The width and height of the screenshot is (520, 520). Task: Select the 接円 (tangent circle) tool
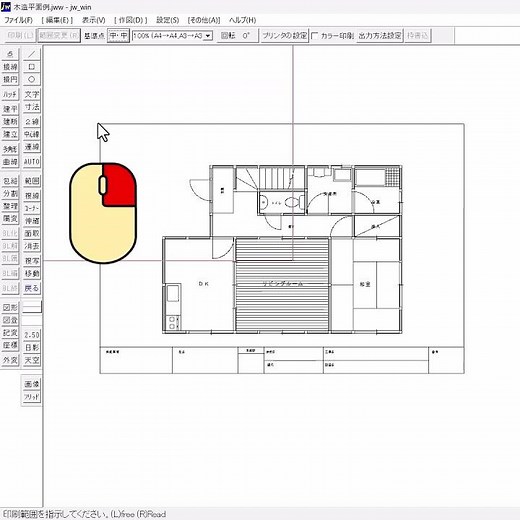coord(10,79)
